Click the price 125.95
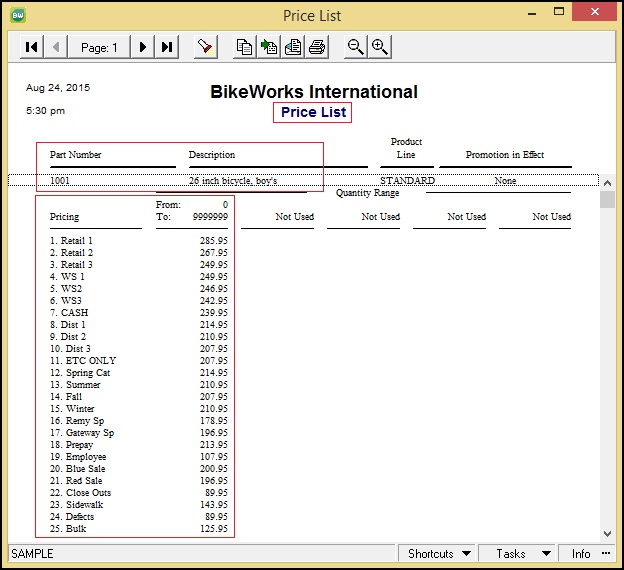The width and height of the screenshot is (624, 570). 214,529
